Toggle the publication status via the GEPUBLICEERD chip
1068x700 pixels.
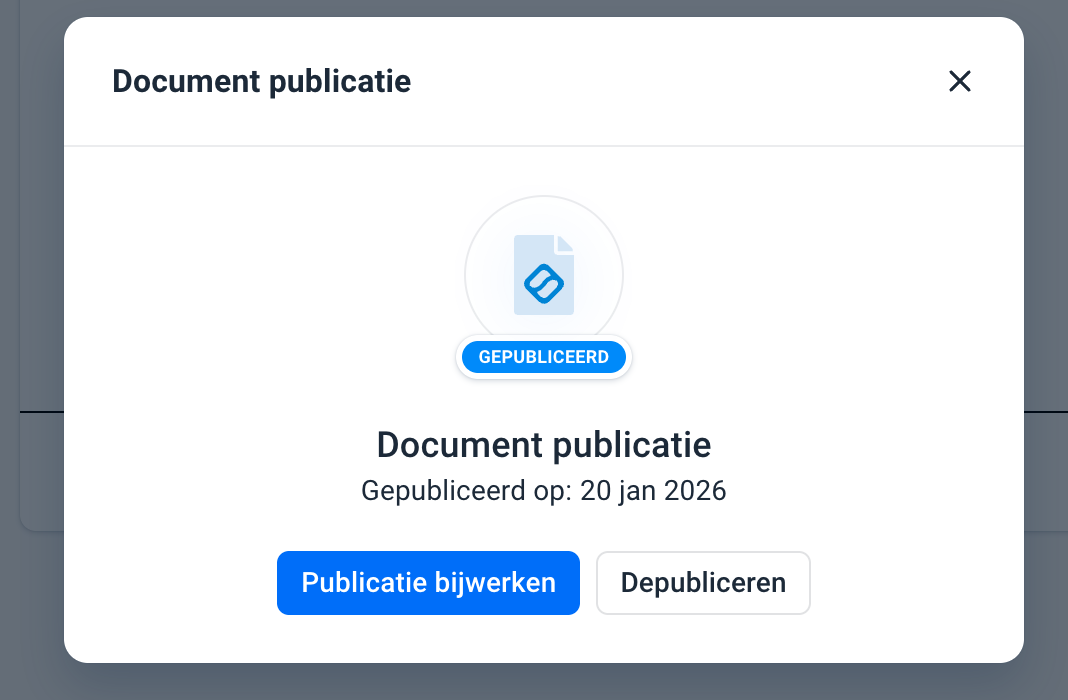(x=543, y=356)
